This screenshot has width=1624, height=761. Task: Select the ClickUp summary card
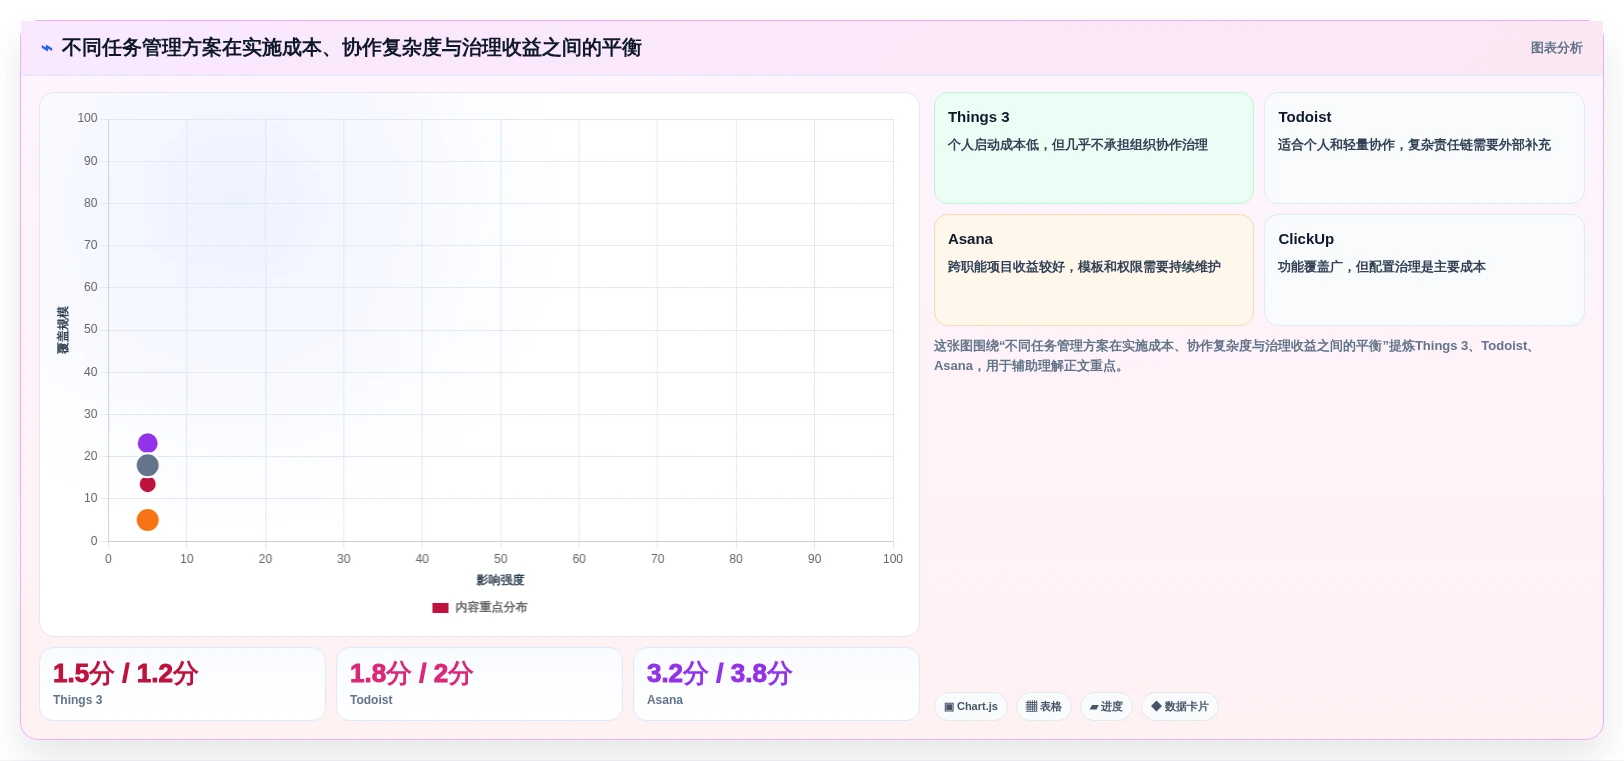pos(1424,270)
